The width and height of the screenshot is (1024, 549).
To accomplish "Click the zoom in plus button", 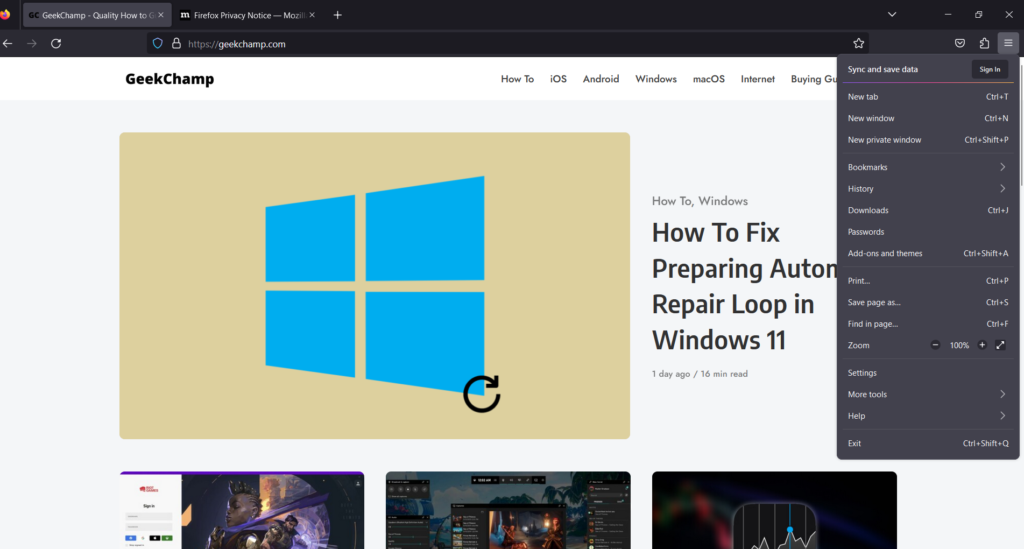I will (x=982, y=345).
